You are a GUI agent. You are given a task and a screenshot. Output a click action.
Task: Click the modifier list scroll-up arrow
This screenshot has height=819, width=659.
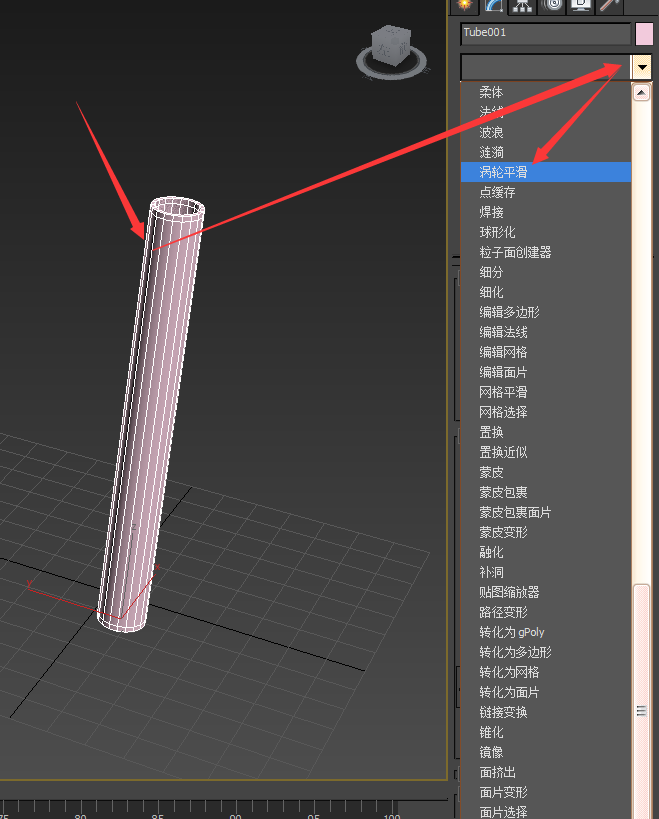pos(642,92)
